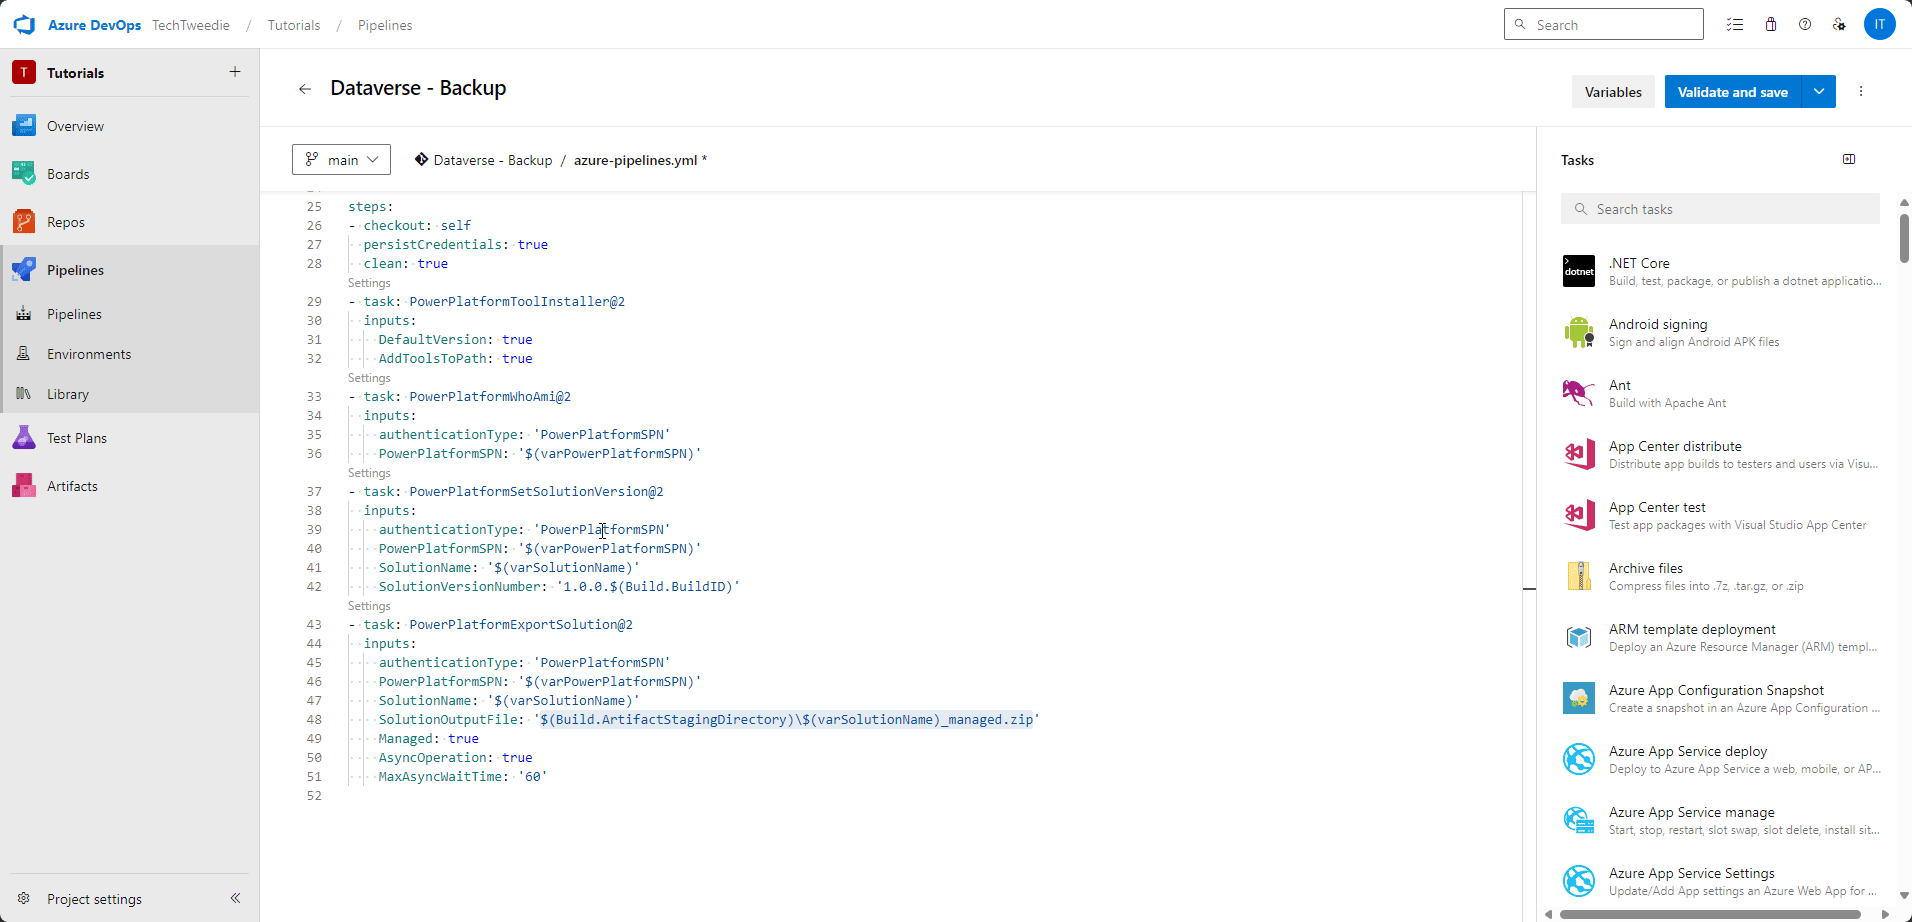Expand the Validate and save split arrow
The width and height of the screenshot is (1912, 922).
click(x=1819, y=91)
